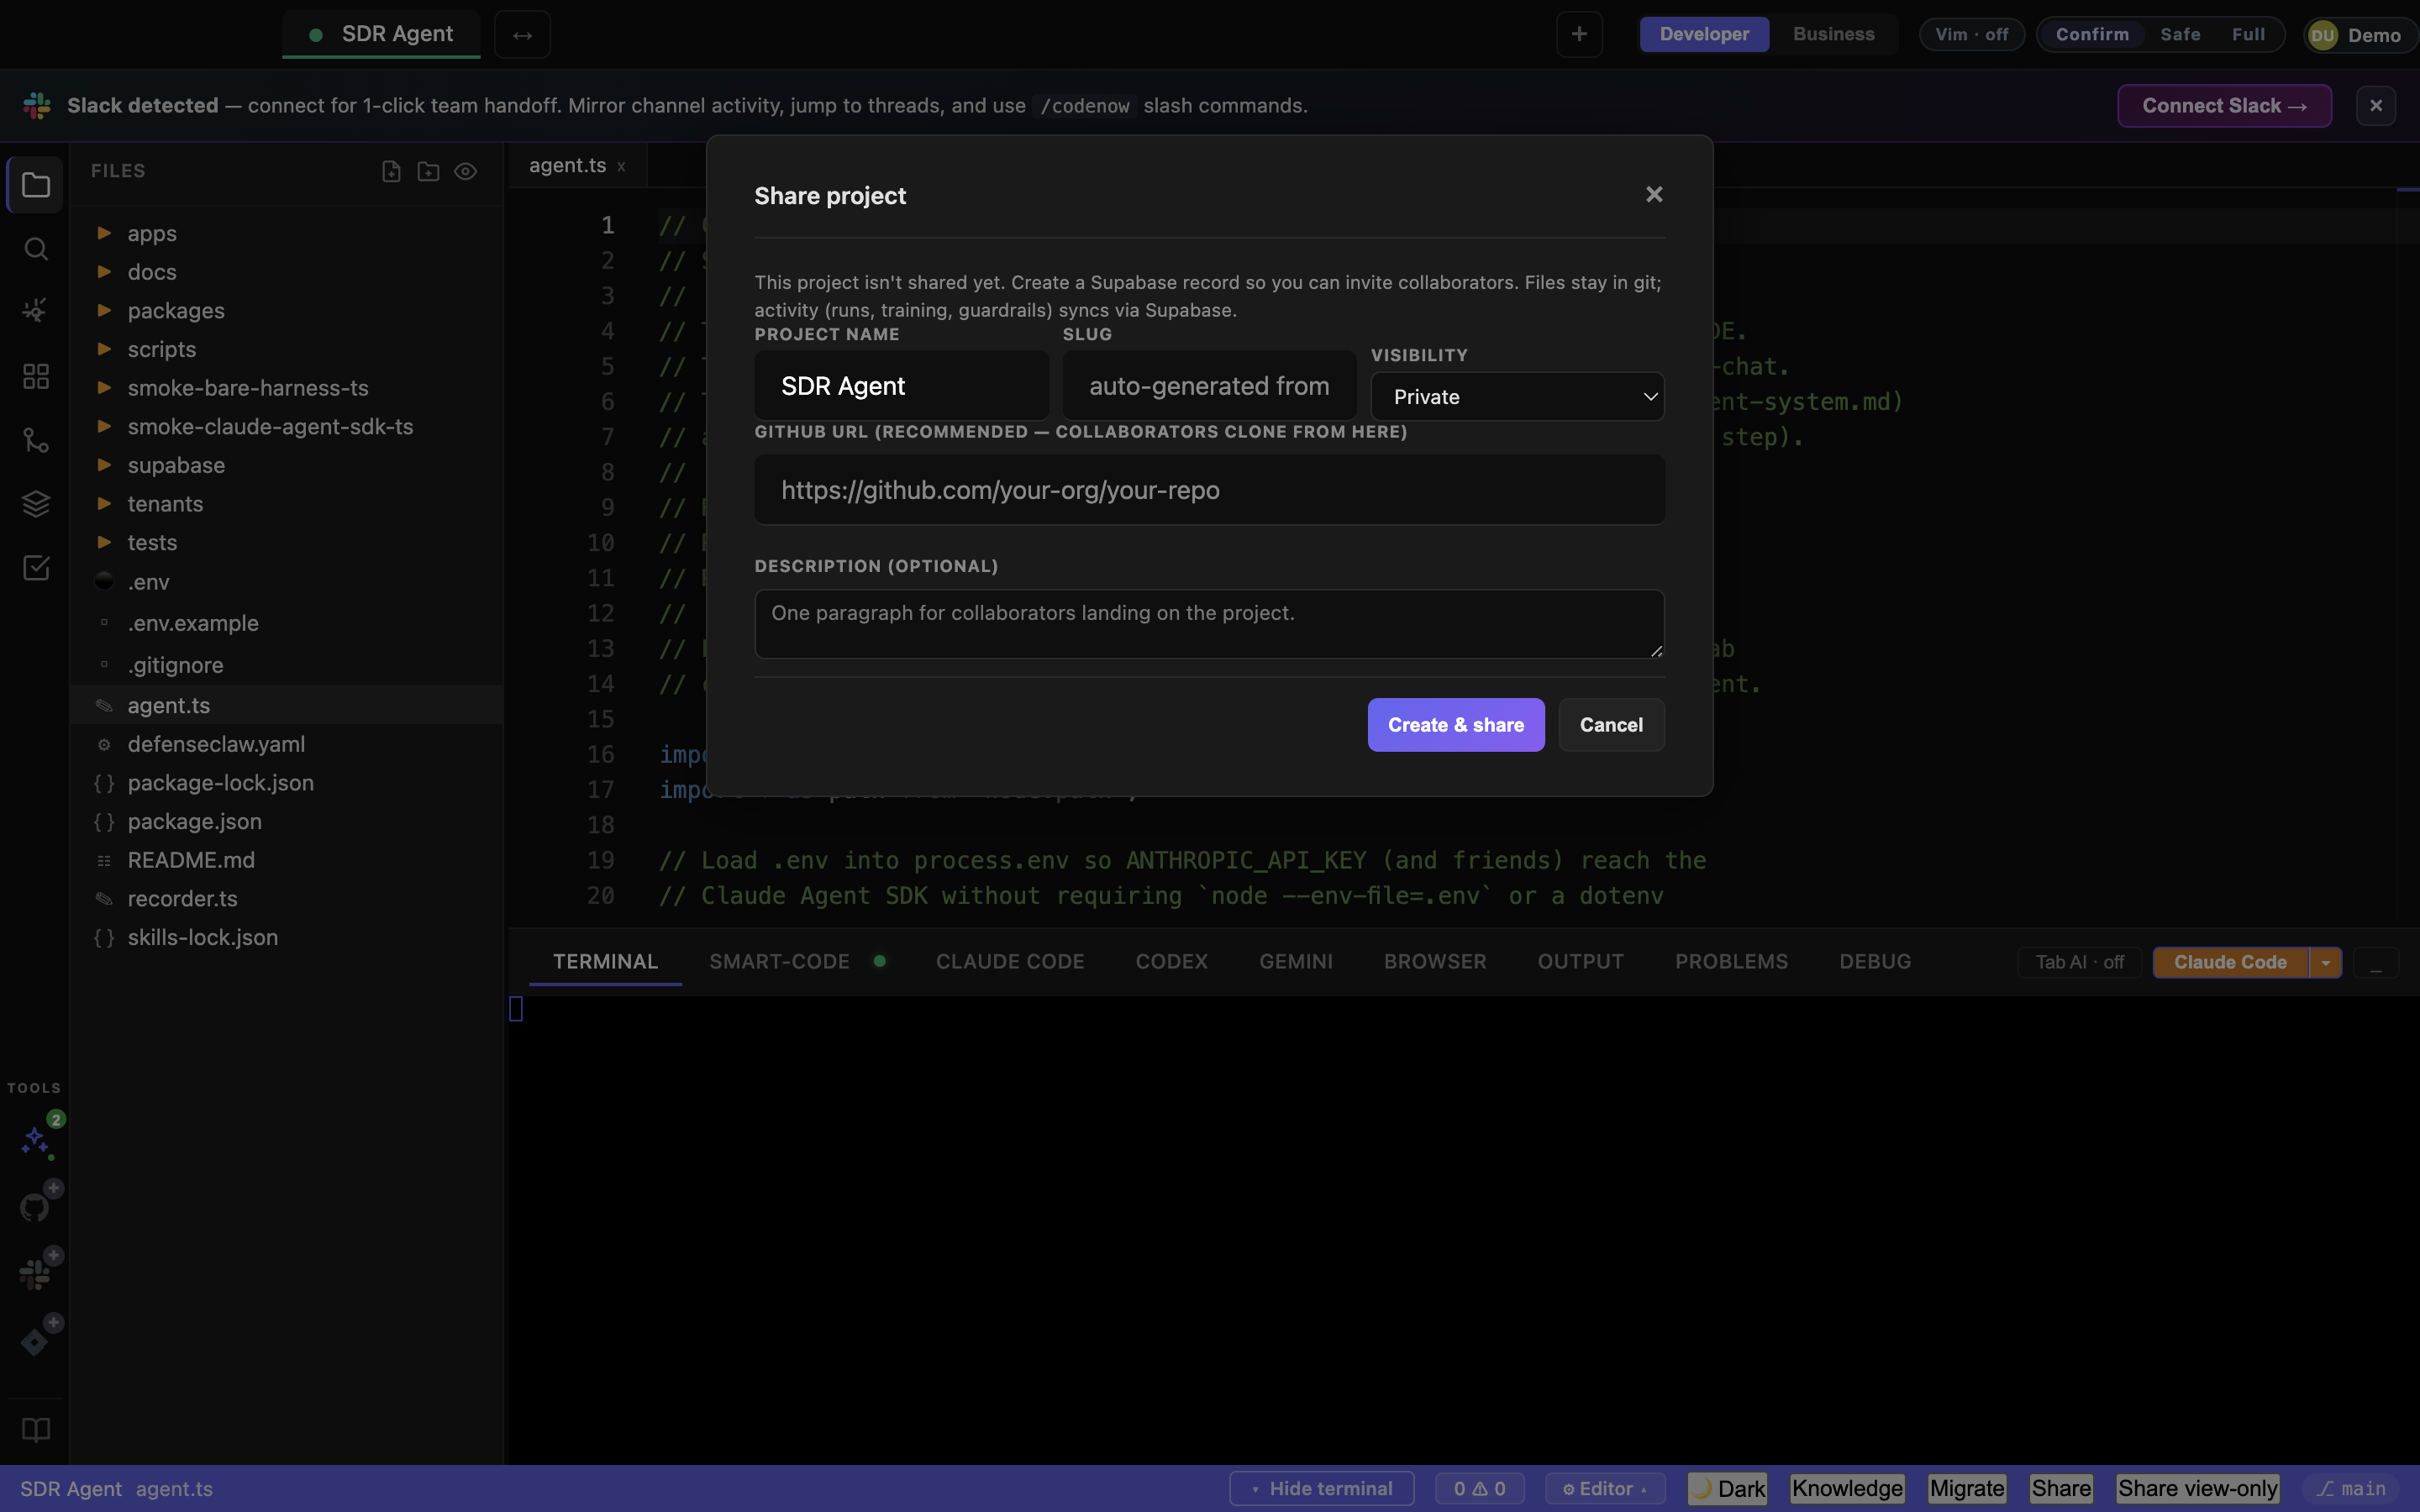Open the Editor dropdown in status bar
Viewport: 2420px width, 1512px height.
pyautogui.click(x=1604, y=1489)
